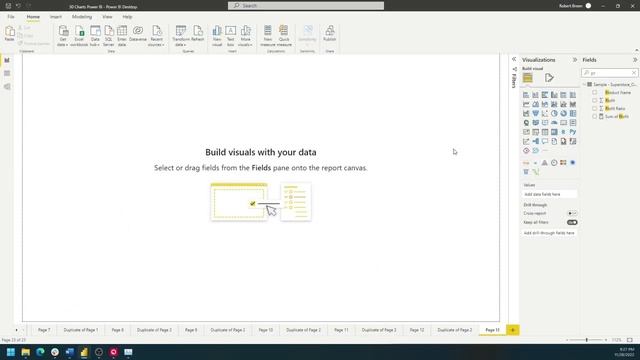Select the Python visual icon
Screen dimensions: 640x360
pos(573,132)
